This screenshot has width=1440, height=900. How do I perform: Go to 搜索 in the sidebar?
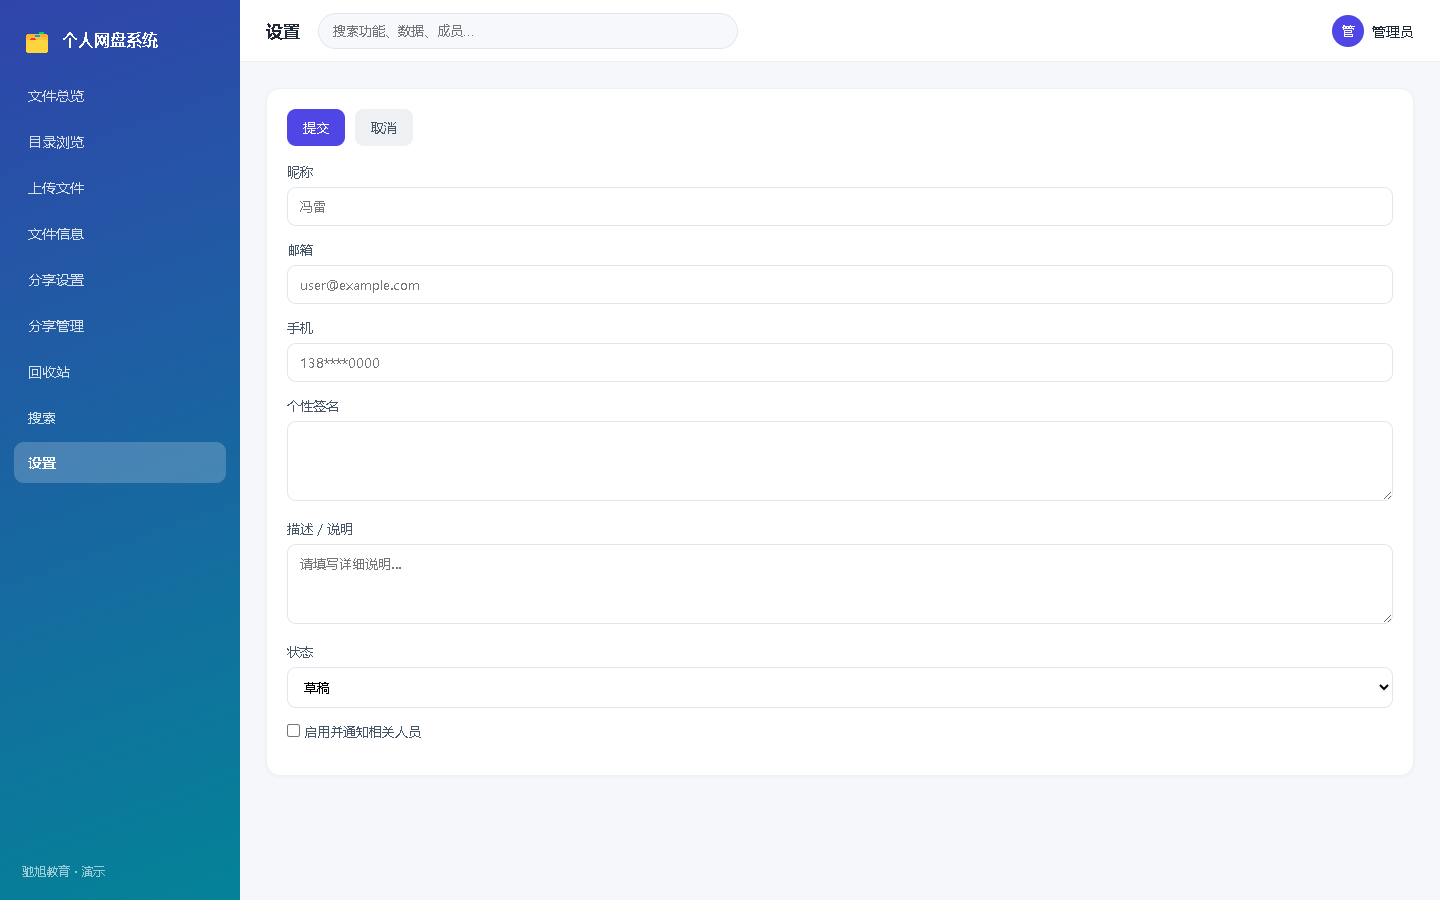pos(120,418)
